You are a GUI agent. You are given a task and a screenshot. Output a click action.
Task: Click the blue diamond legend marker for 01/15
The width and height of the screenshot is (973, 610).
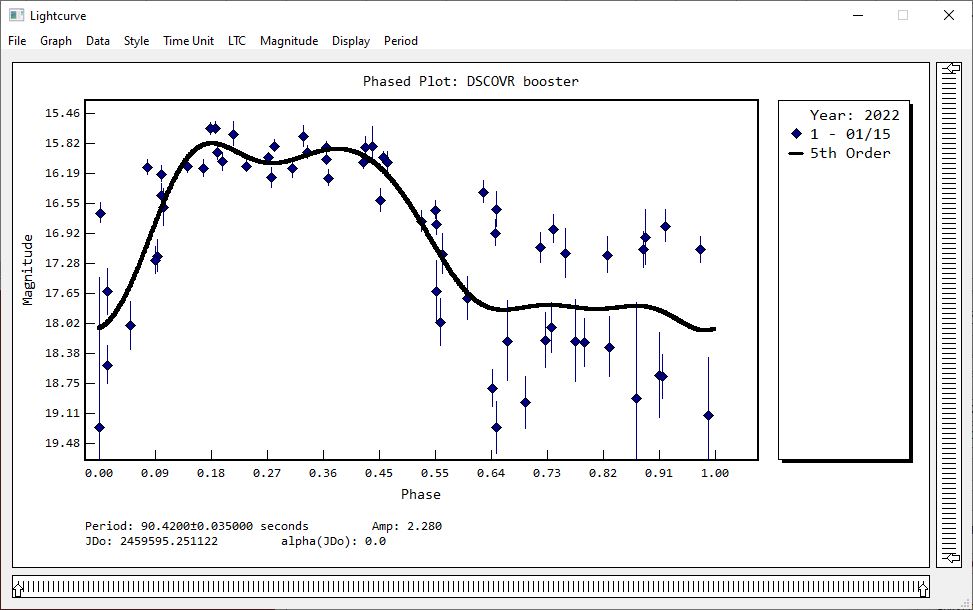coord(797,133)
